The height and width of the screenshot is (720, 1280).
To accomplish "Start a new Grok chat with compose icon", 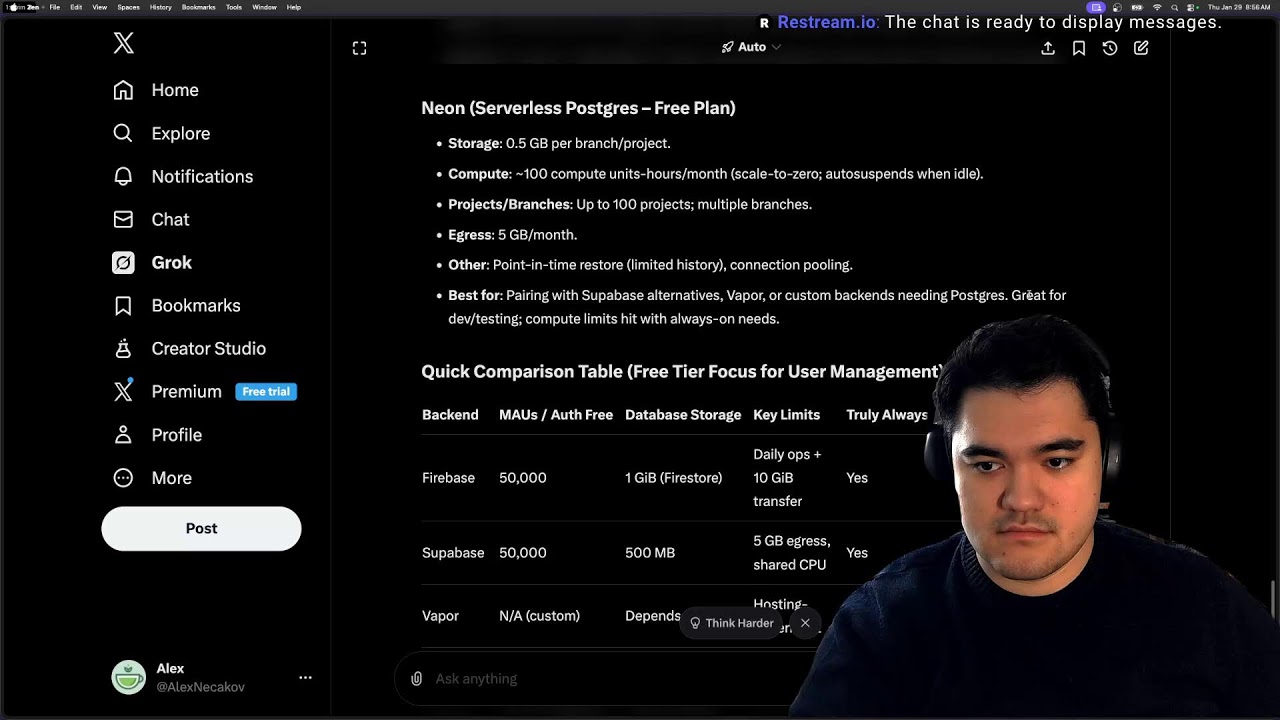I will [1141, 48].
